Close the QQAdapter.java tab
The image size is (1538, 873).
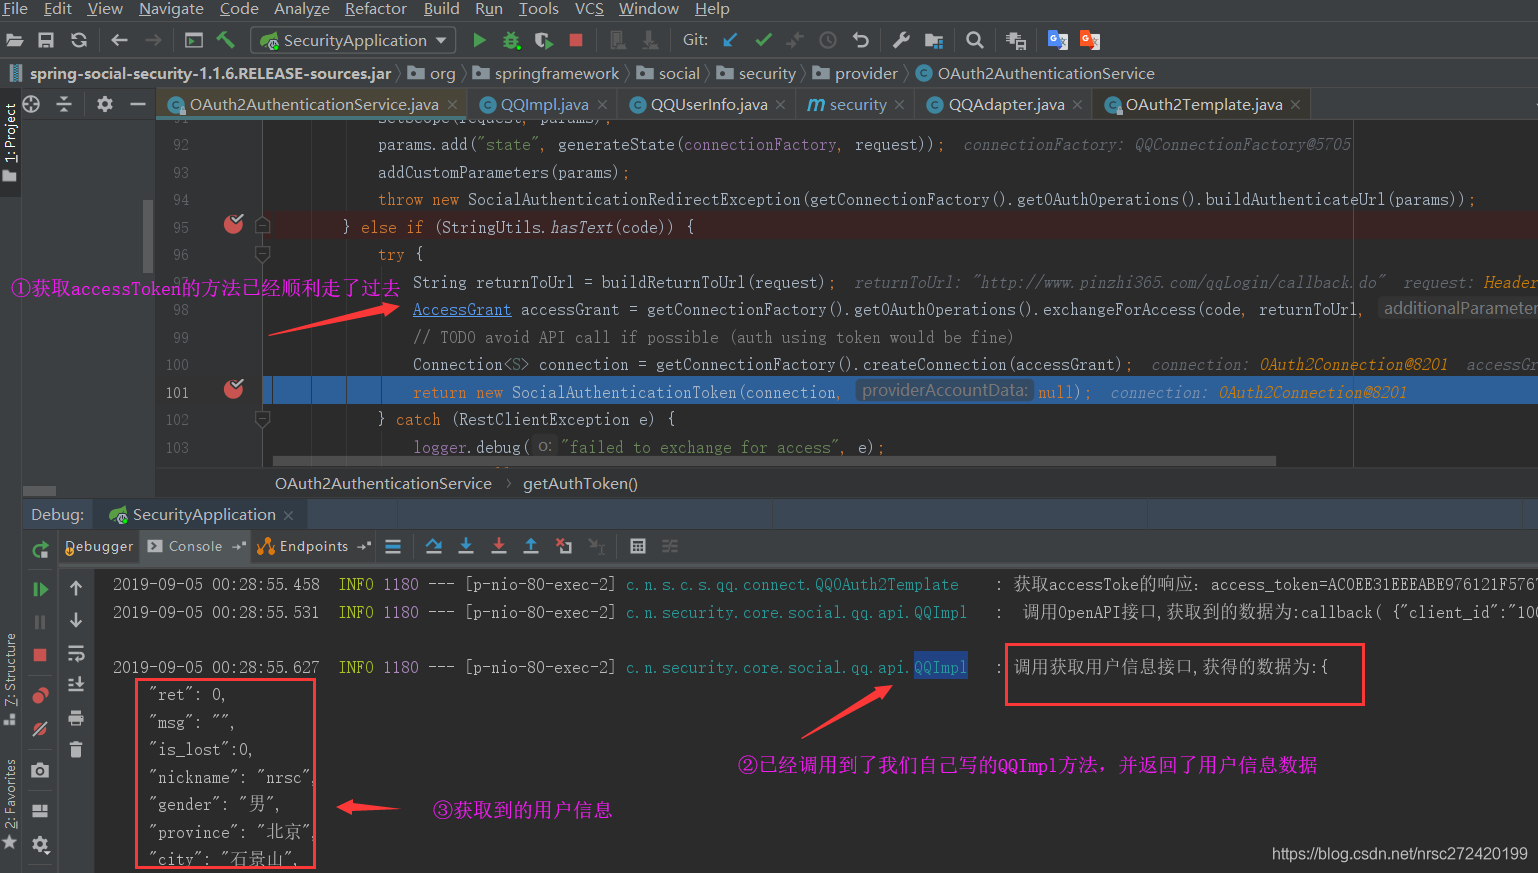(1077, 105)
